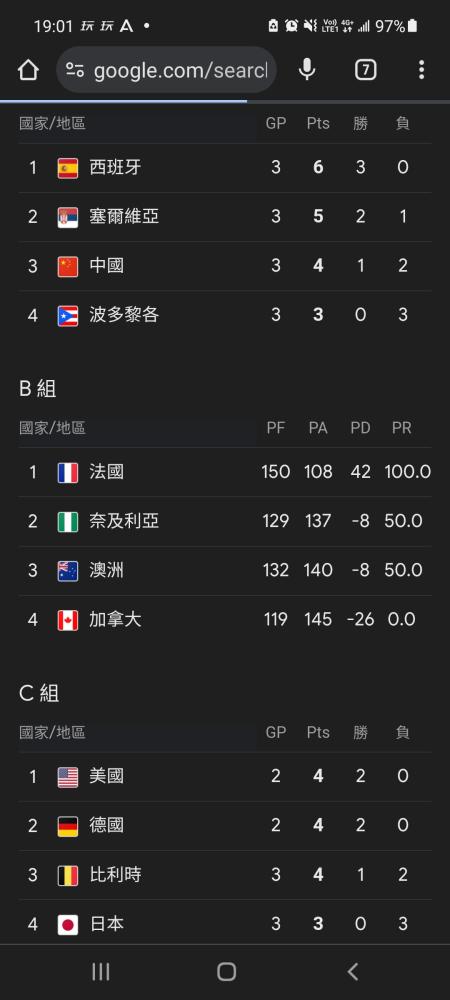Click the google.com address bar
450x1000 pixels.
point(166,70)
